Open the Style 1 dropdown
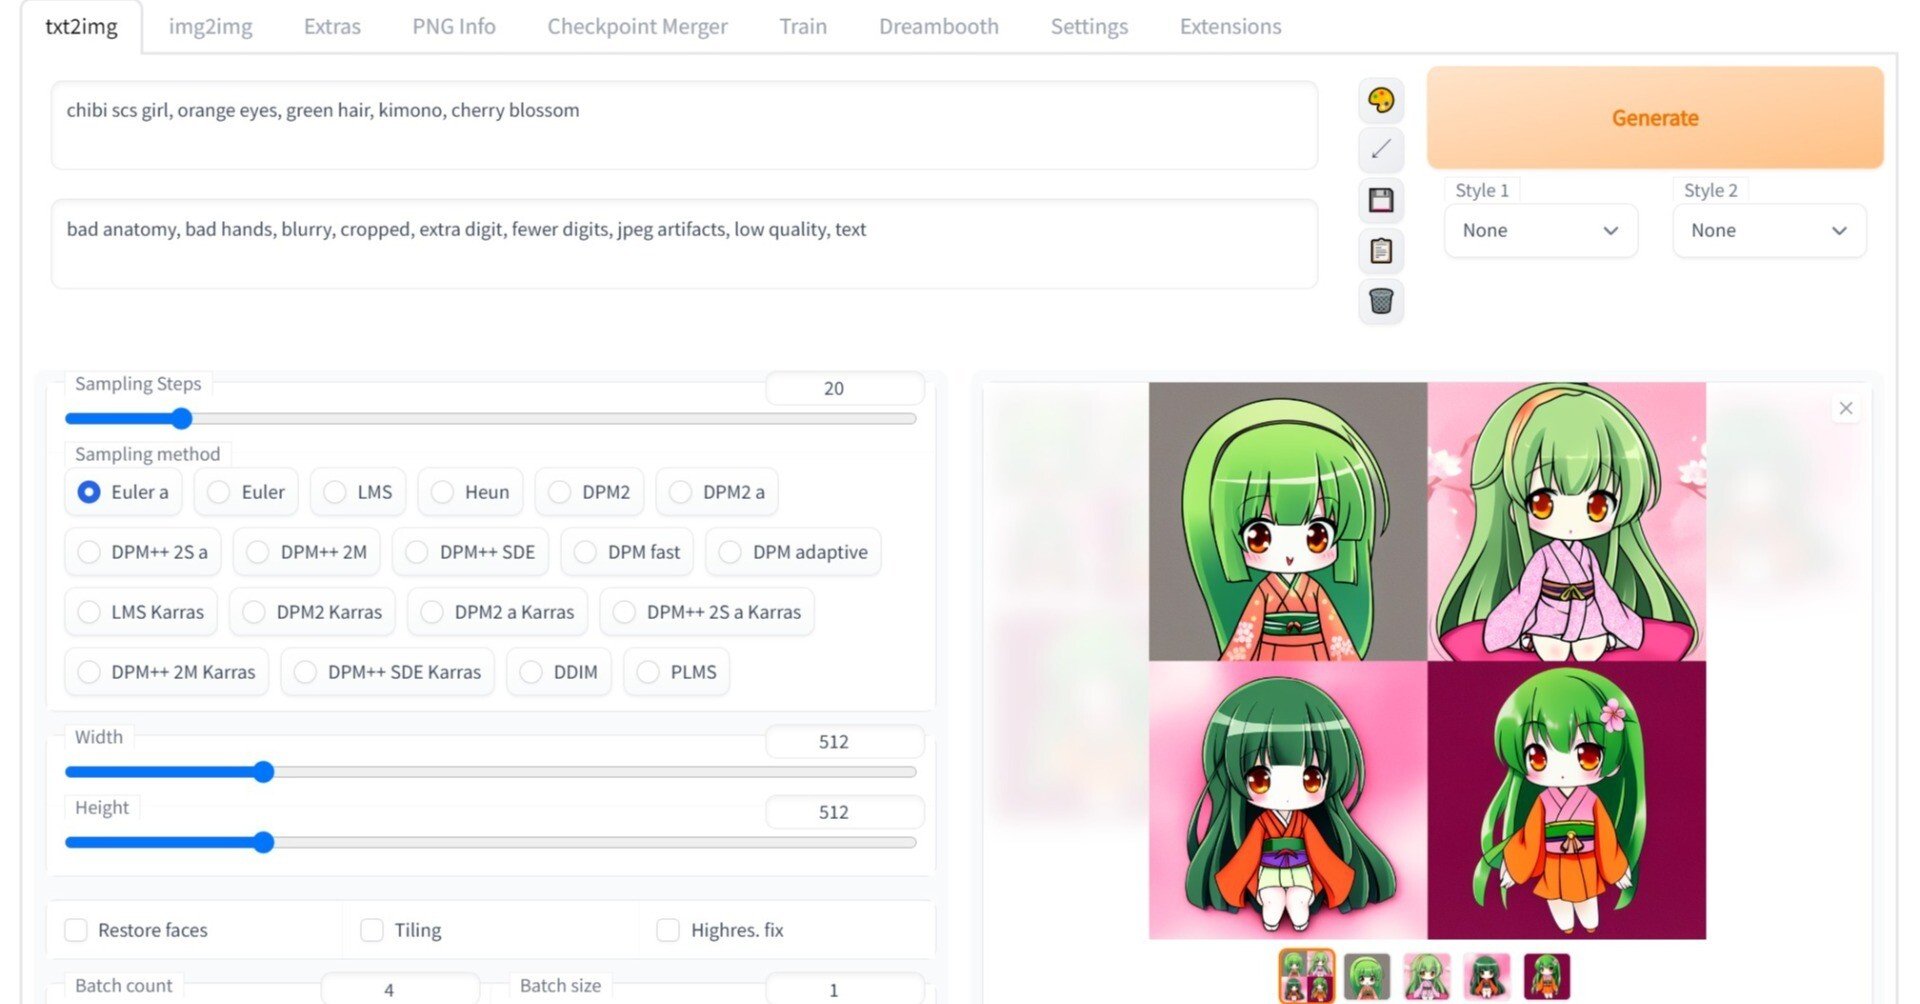This screenshot has width=1920, height=1004. pos(1540,231)
